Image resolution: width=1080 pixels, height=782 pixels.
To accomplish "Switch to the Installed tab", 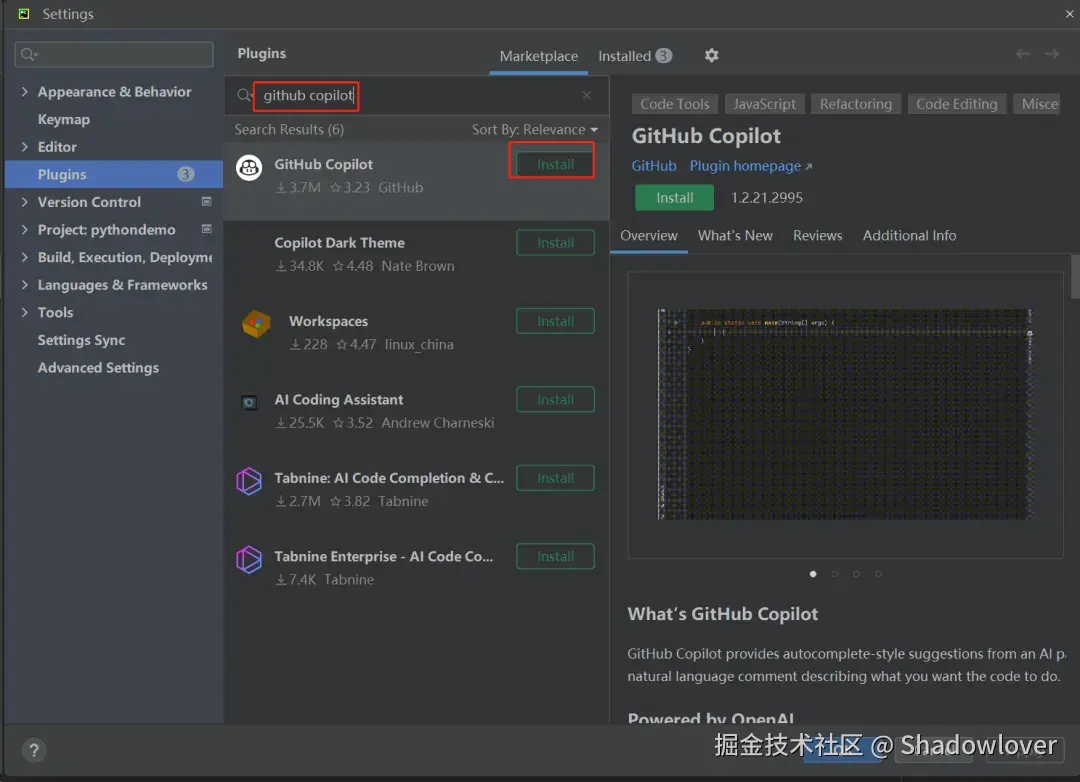I will (634, 56).
